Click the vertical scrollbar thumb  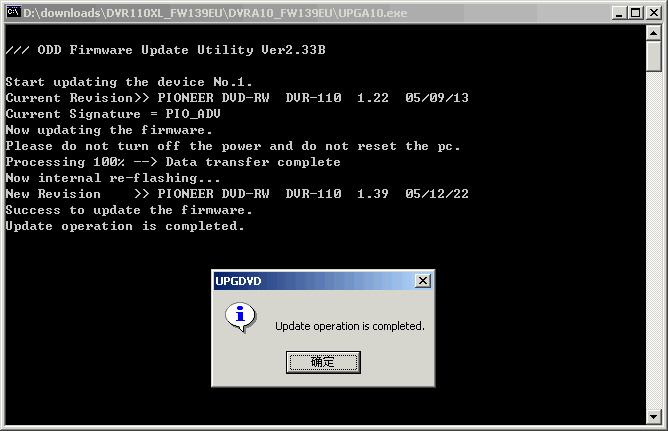654,56
